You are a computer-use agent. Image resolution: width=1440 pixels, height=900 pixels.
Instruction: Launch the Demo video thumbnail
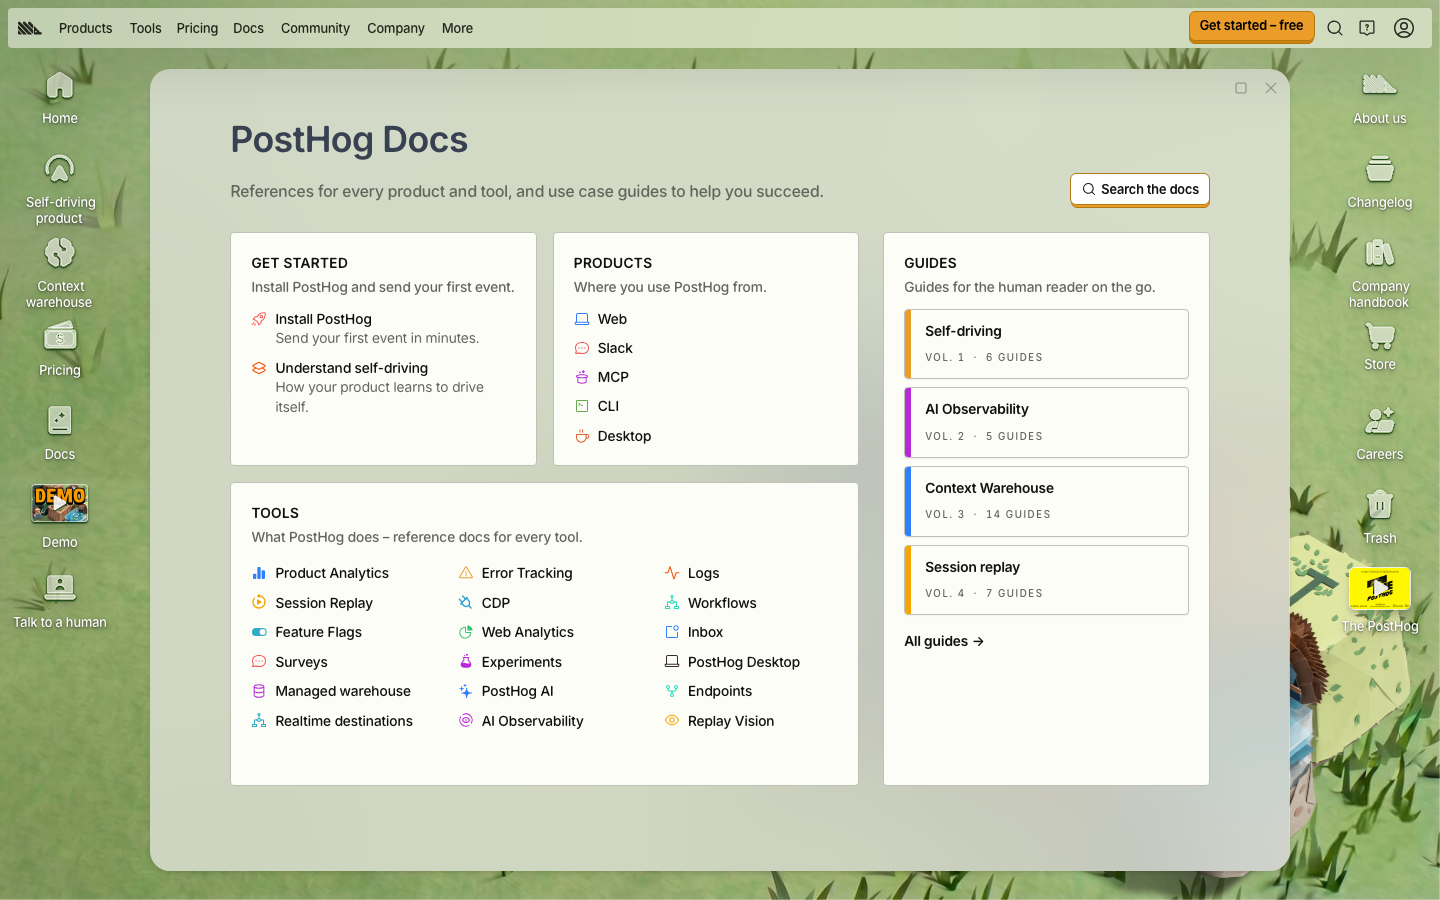(x=60, y=504)
